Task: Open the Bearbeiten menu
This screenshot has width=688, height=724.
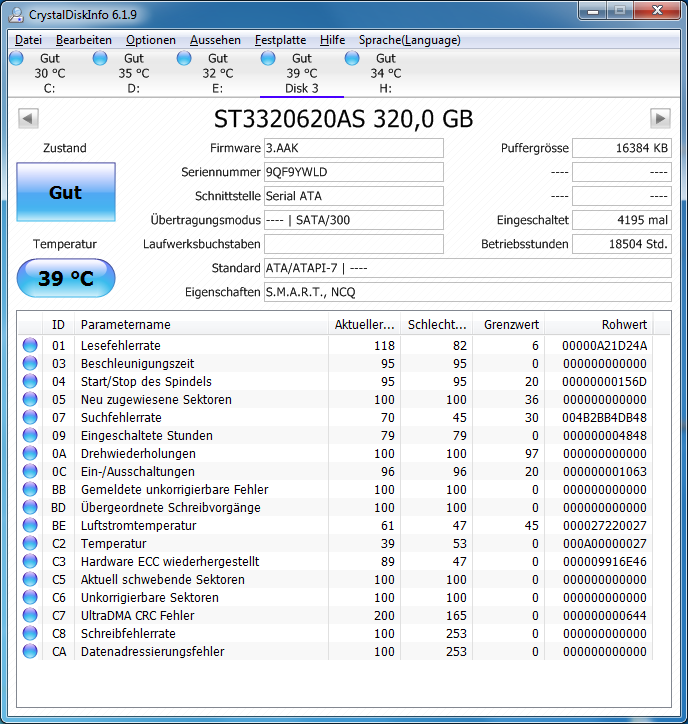Action: (x=84, y=40)
